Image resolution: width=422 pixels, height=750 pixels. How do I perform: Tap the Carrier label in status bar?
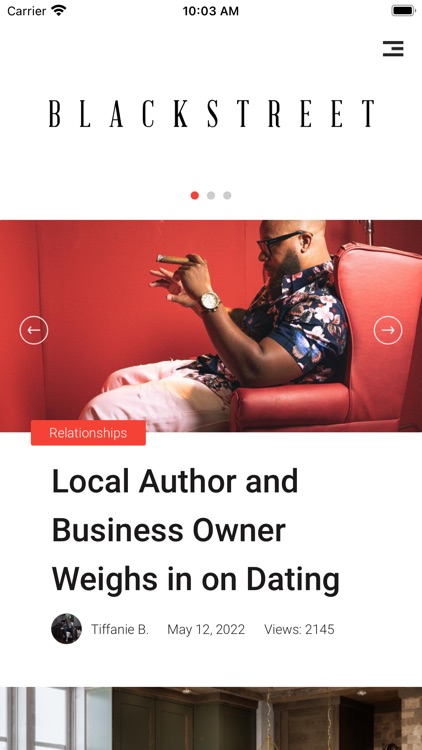click(x=27, y=11)
